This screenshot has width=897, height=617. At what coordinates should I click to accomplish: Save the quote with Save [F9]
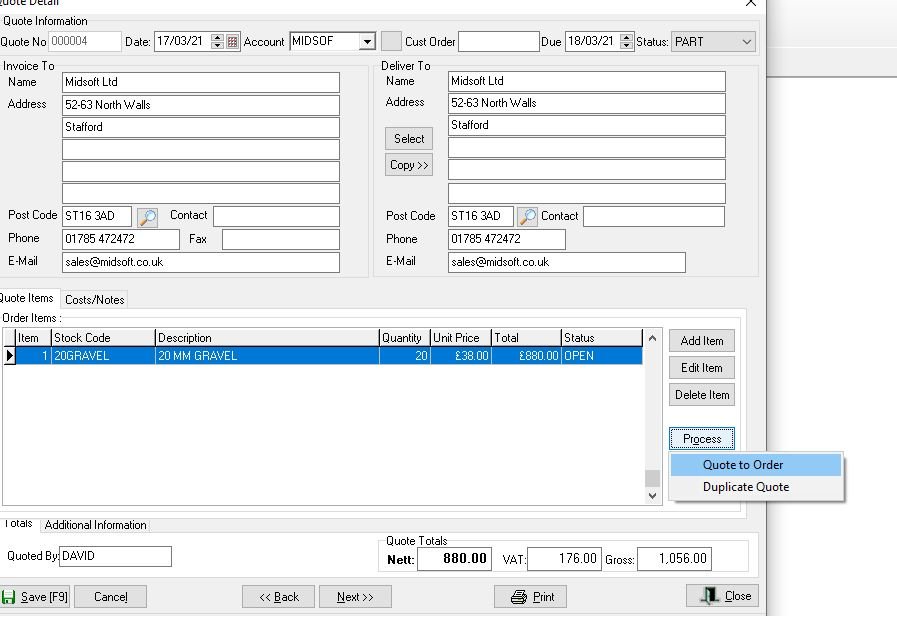click(35, 597)
